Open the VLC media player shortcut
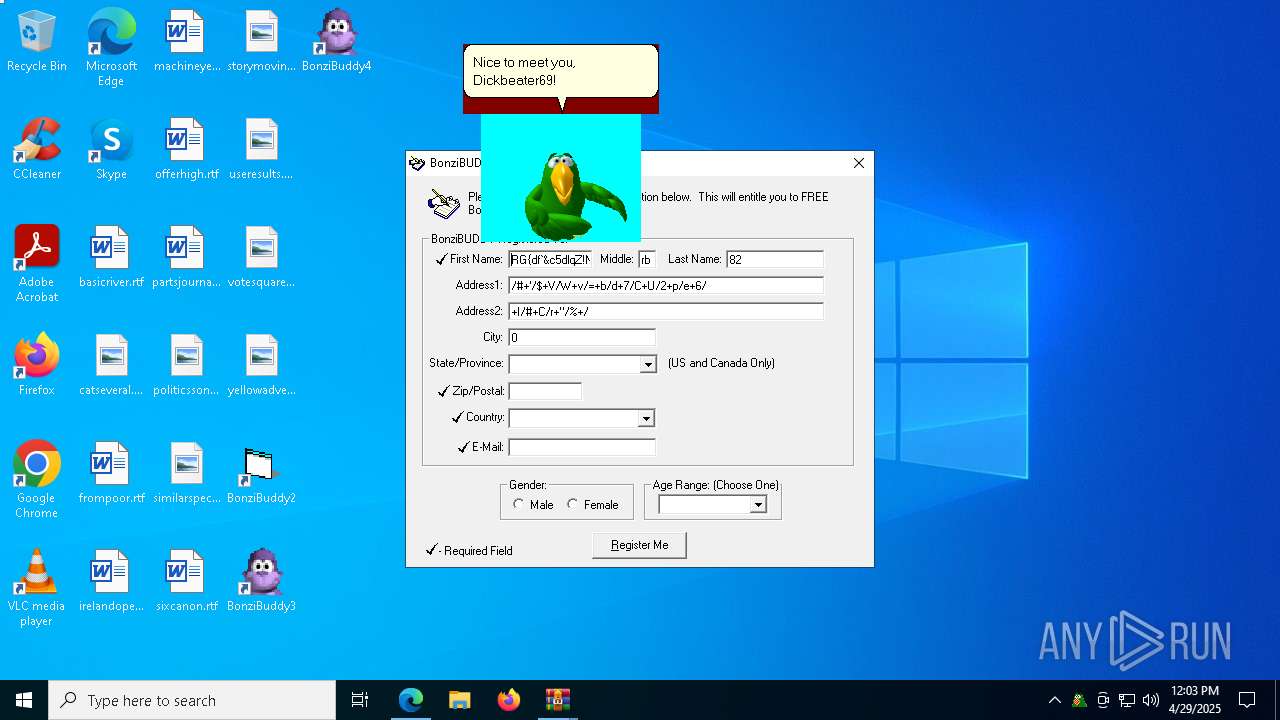Screen dimensions: 1280x720 tap(37, 587)
